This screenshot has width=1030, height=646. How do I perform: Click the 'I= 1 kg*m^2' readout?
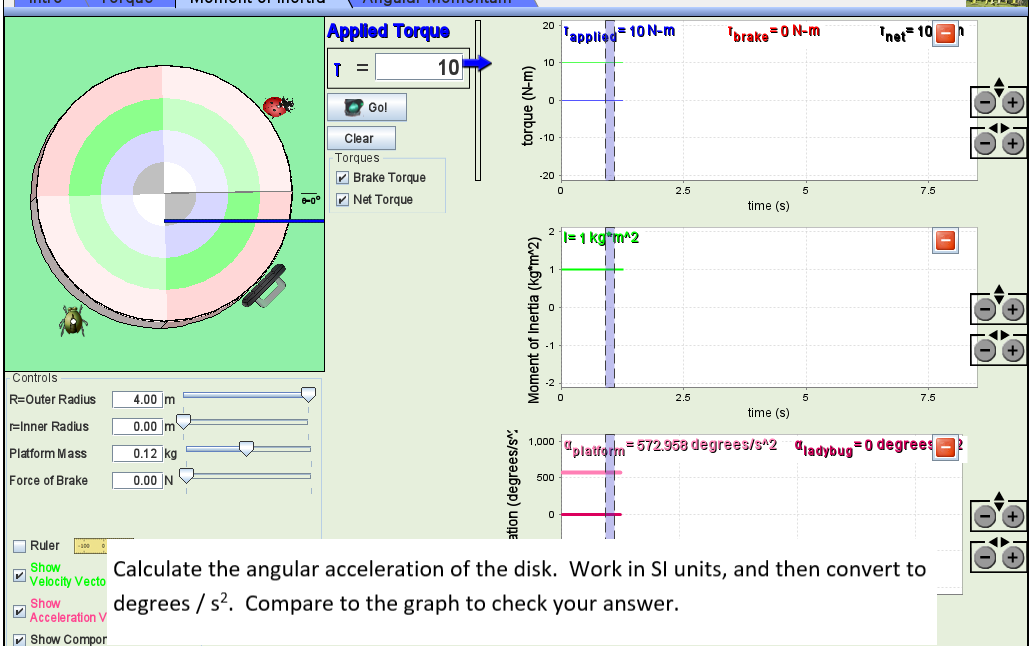pyautogui.click(x=601, y=238)
